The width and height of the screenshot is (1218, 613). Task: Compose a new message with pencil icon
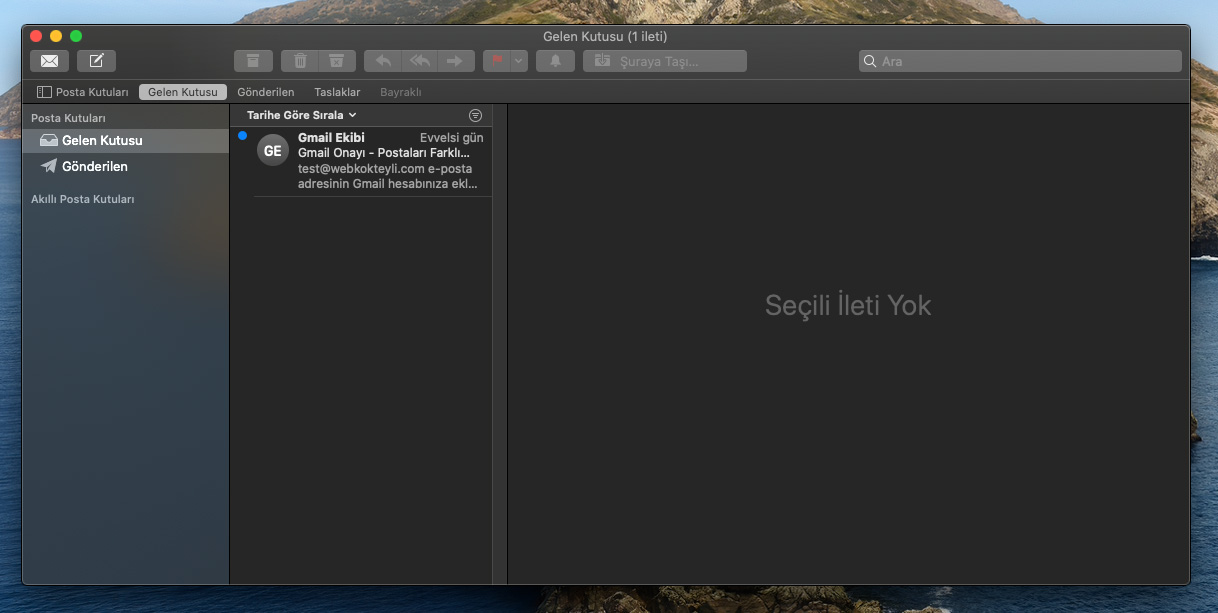96,61
